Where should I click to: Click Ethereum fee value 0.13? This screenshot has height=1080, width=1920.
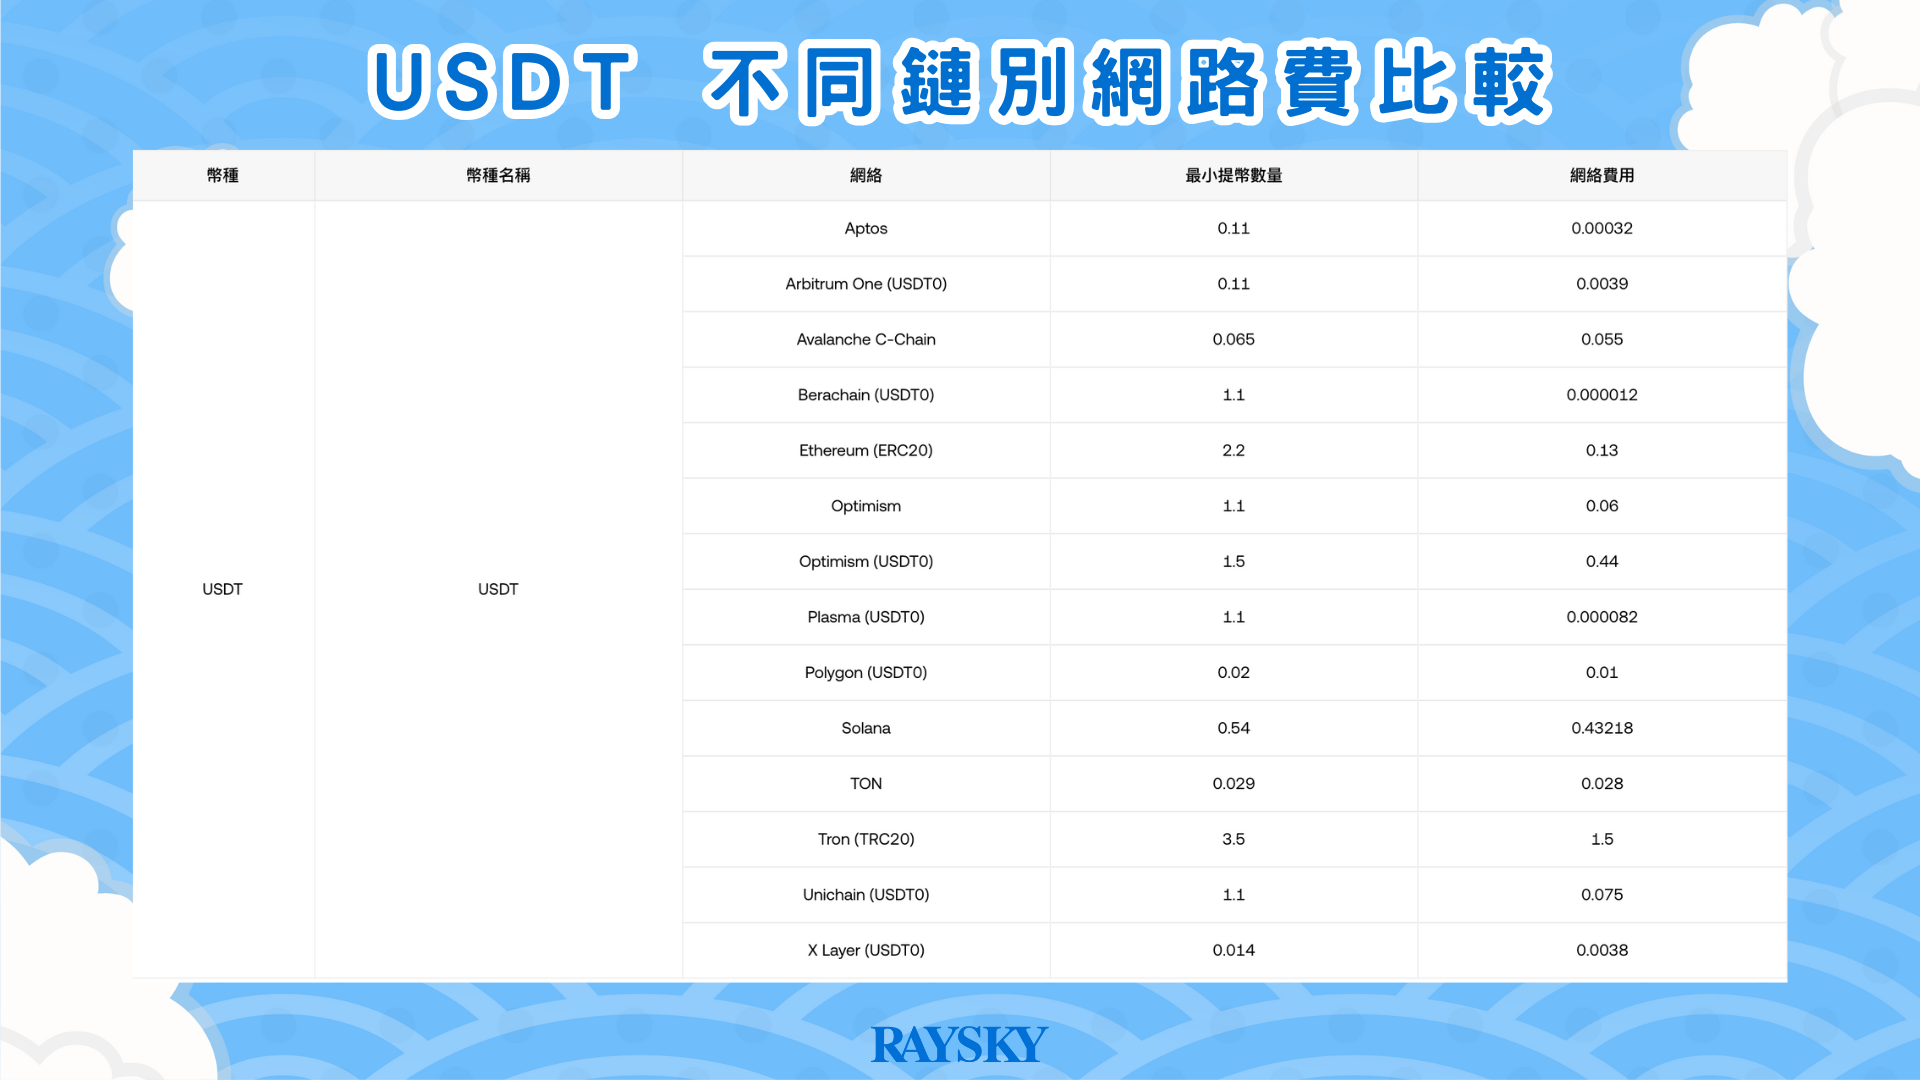coord(1602,450)
